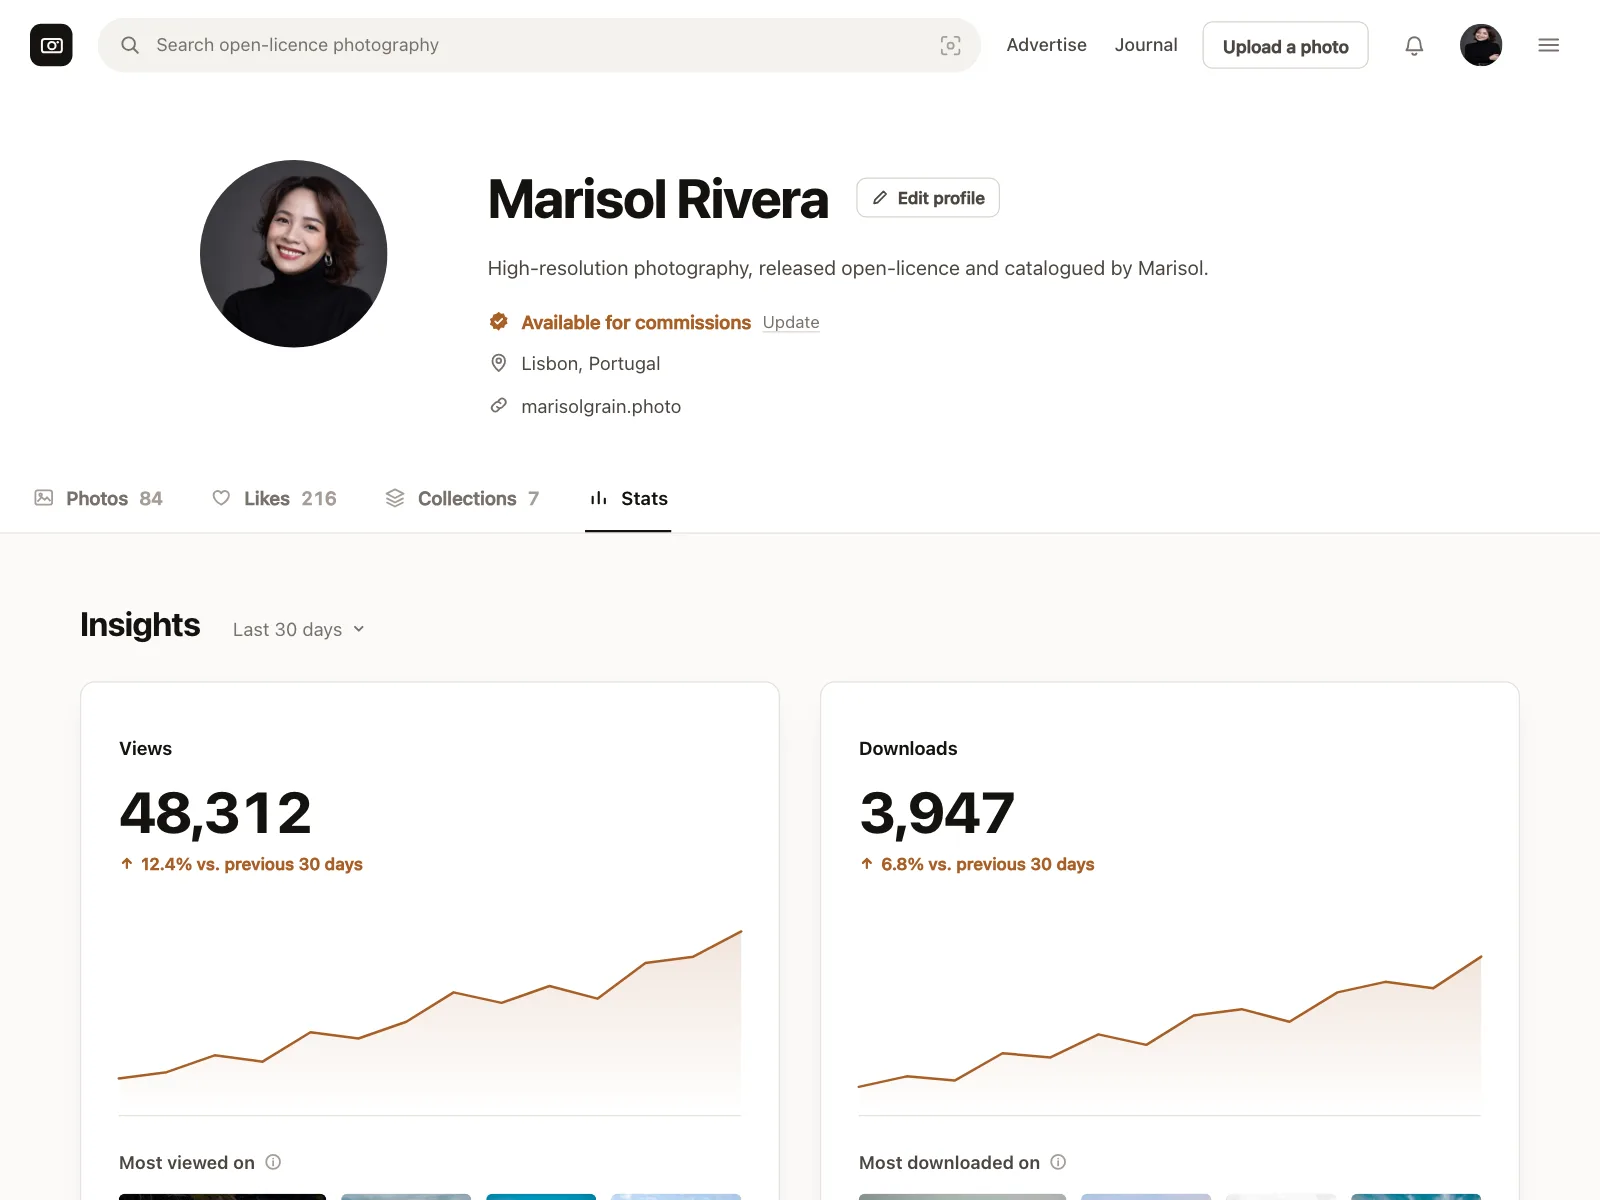The image size is (1600, 1200).
Task: Click the 48,312 views figure
Action: tap(215, 812)
